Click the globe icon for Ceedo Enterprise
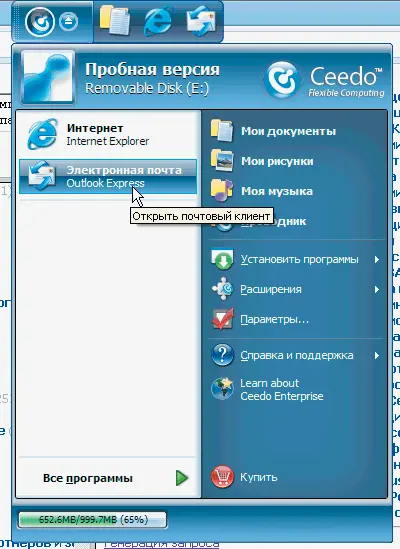 click(222, 388)
